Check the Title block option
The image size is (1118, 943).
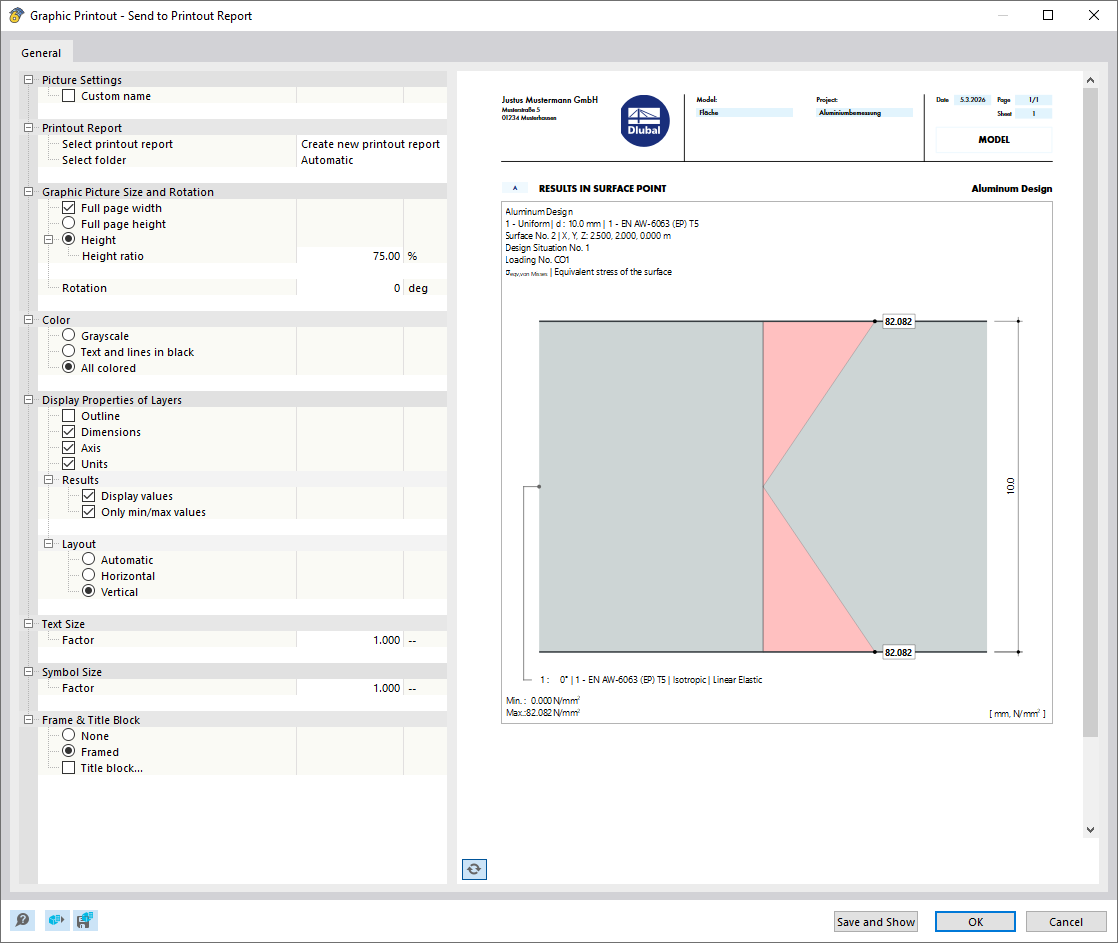tap(68, 767)
